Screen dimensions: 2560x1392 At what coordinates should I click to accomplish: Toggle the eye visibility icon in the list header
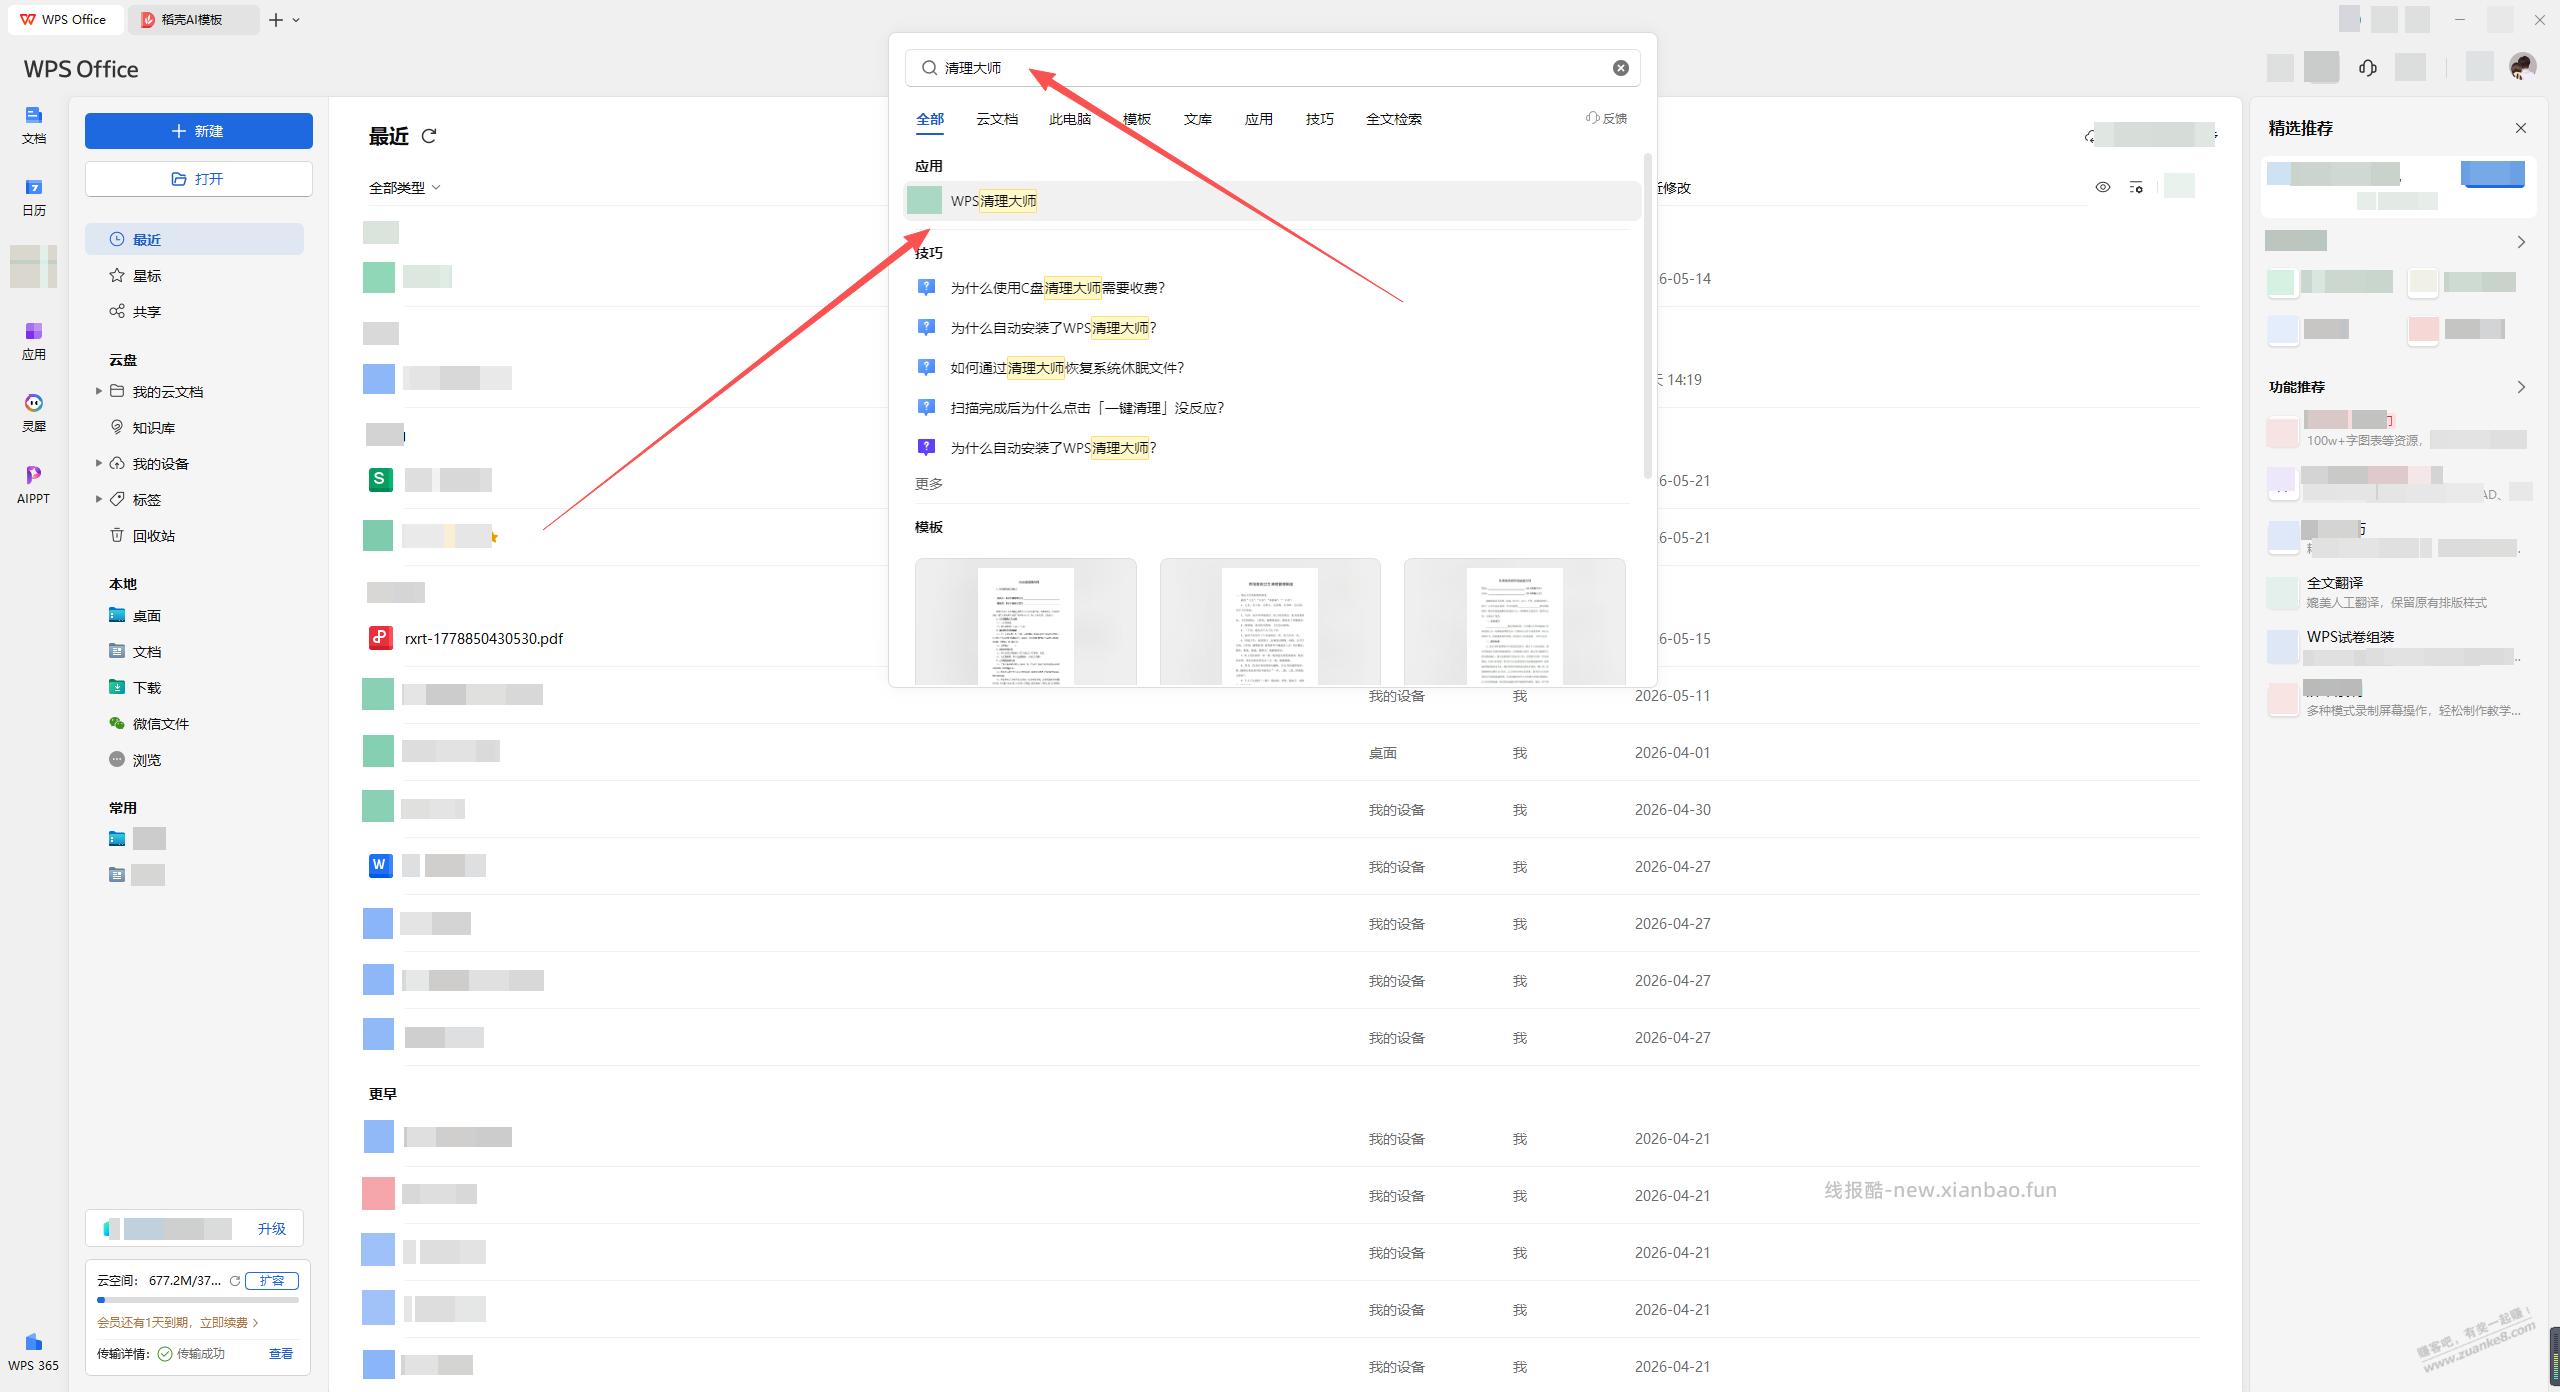tap(2103, 187)
